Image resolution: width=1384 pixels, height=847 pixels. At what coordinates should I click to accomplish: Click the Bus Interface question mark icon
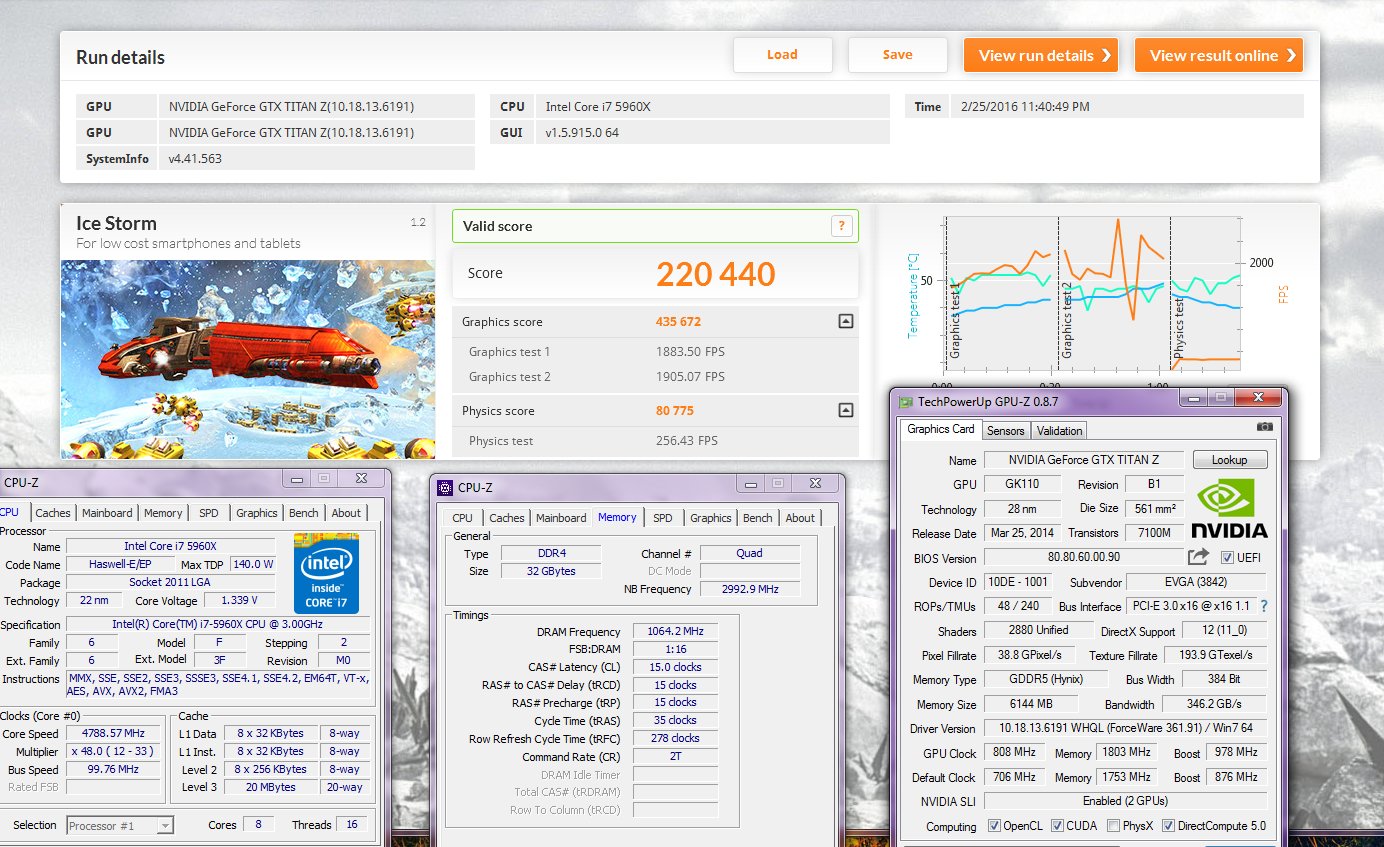click(x=1264, y=606)
